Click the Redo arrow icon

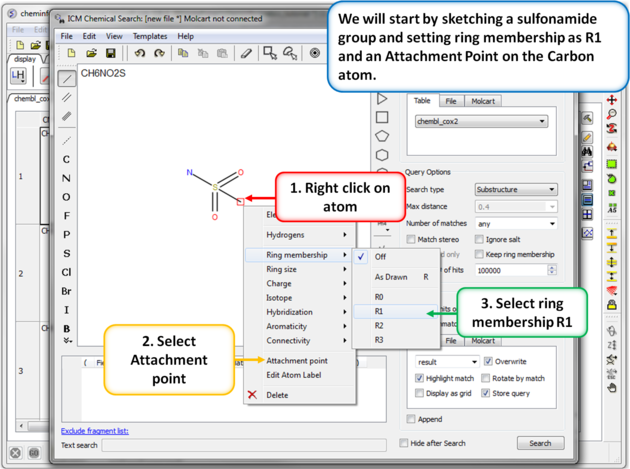coord(159,53)
